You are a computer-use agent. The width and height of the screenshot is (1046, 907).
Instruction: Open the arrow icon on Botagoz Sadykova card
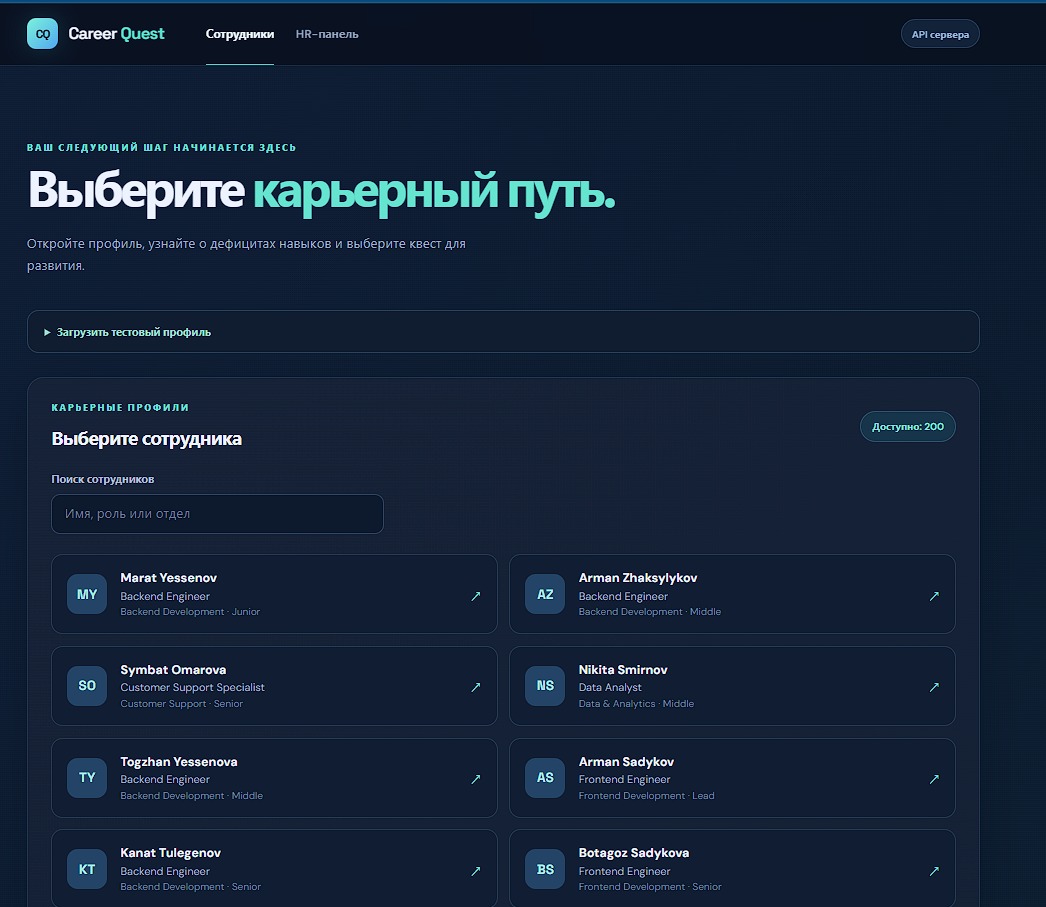pyautogui.click(x=934, y=870)
